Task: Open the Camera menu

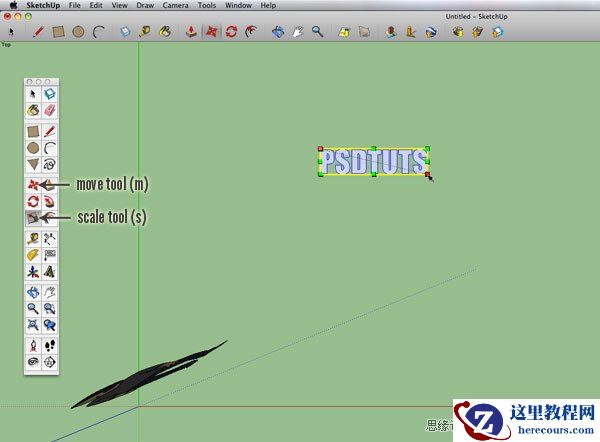Action: coord(176,5)
